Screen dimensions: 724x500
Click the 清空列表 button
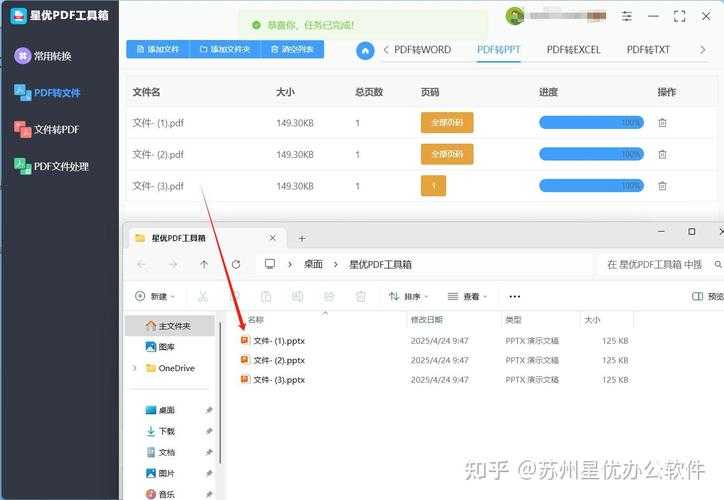[x=292, y=49]
